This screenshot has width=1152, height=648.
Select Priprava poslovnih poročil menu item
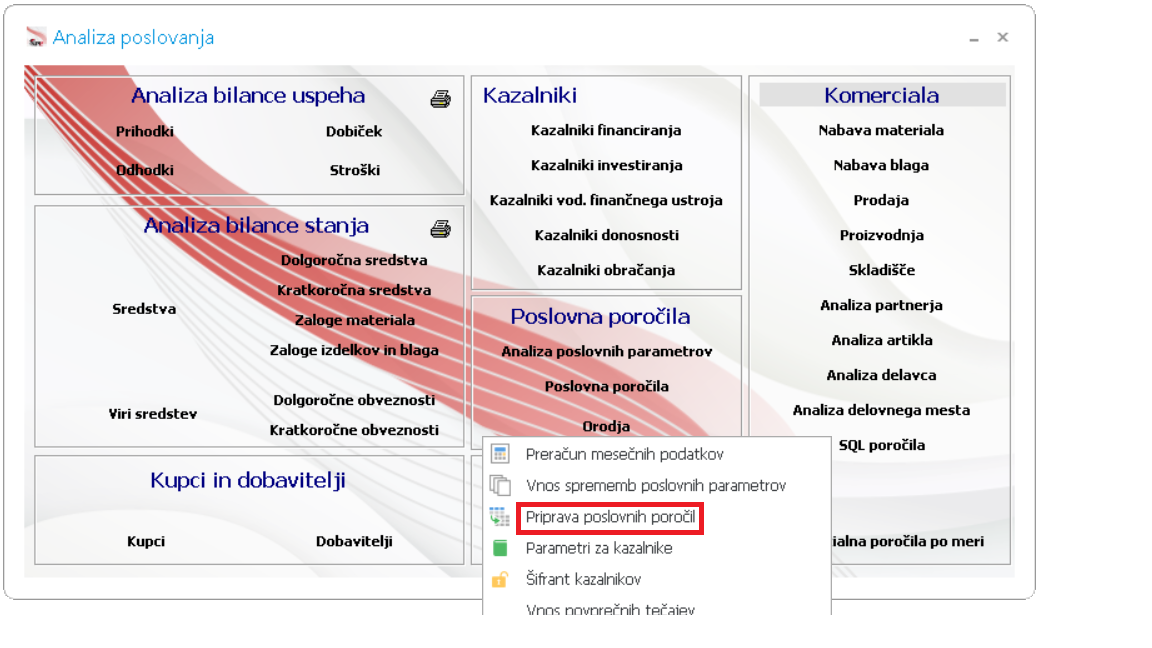(x=610, y=517)
